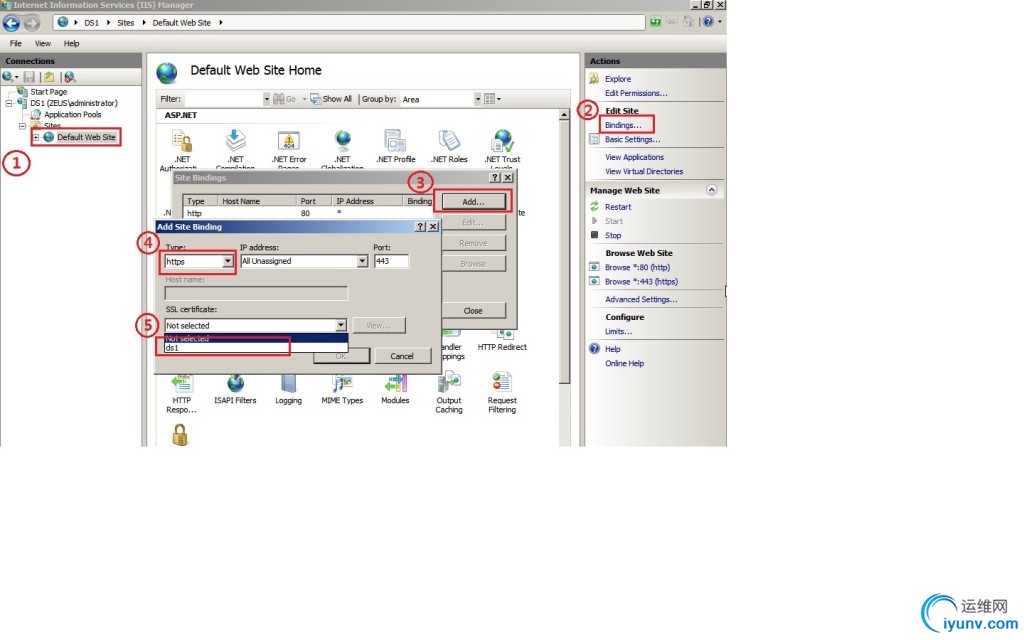This screenshot has width=1024, height=640.
Task: Expand the Default Web Site tree node
Action: coord(37,137)
